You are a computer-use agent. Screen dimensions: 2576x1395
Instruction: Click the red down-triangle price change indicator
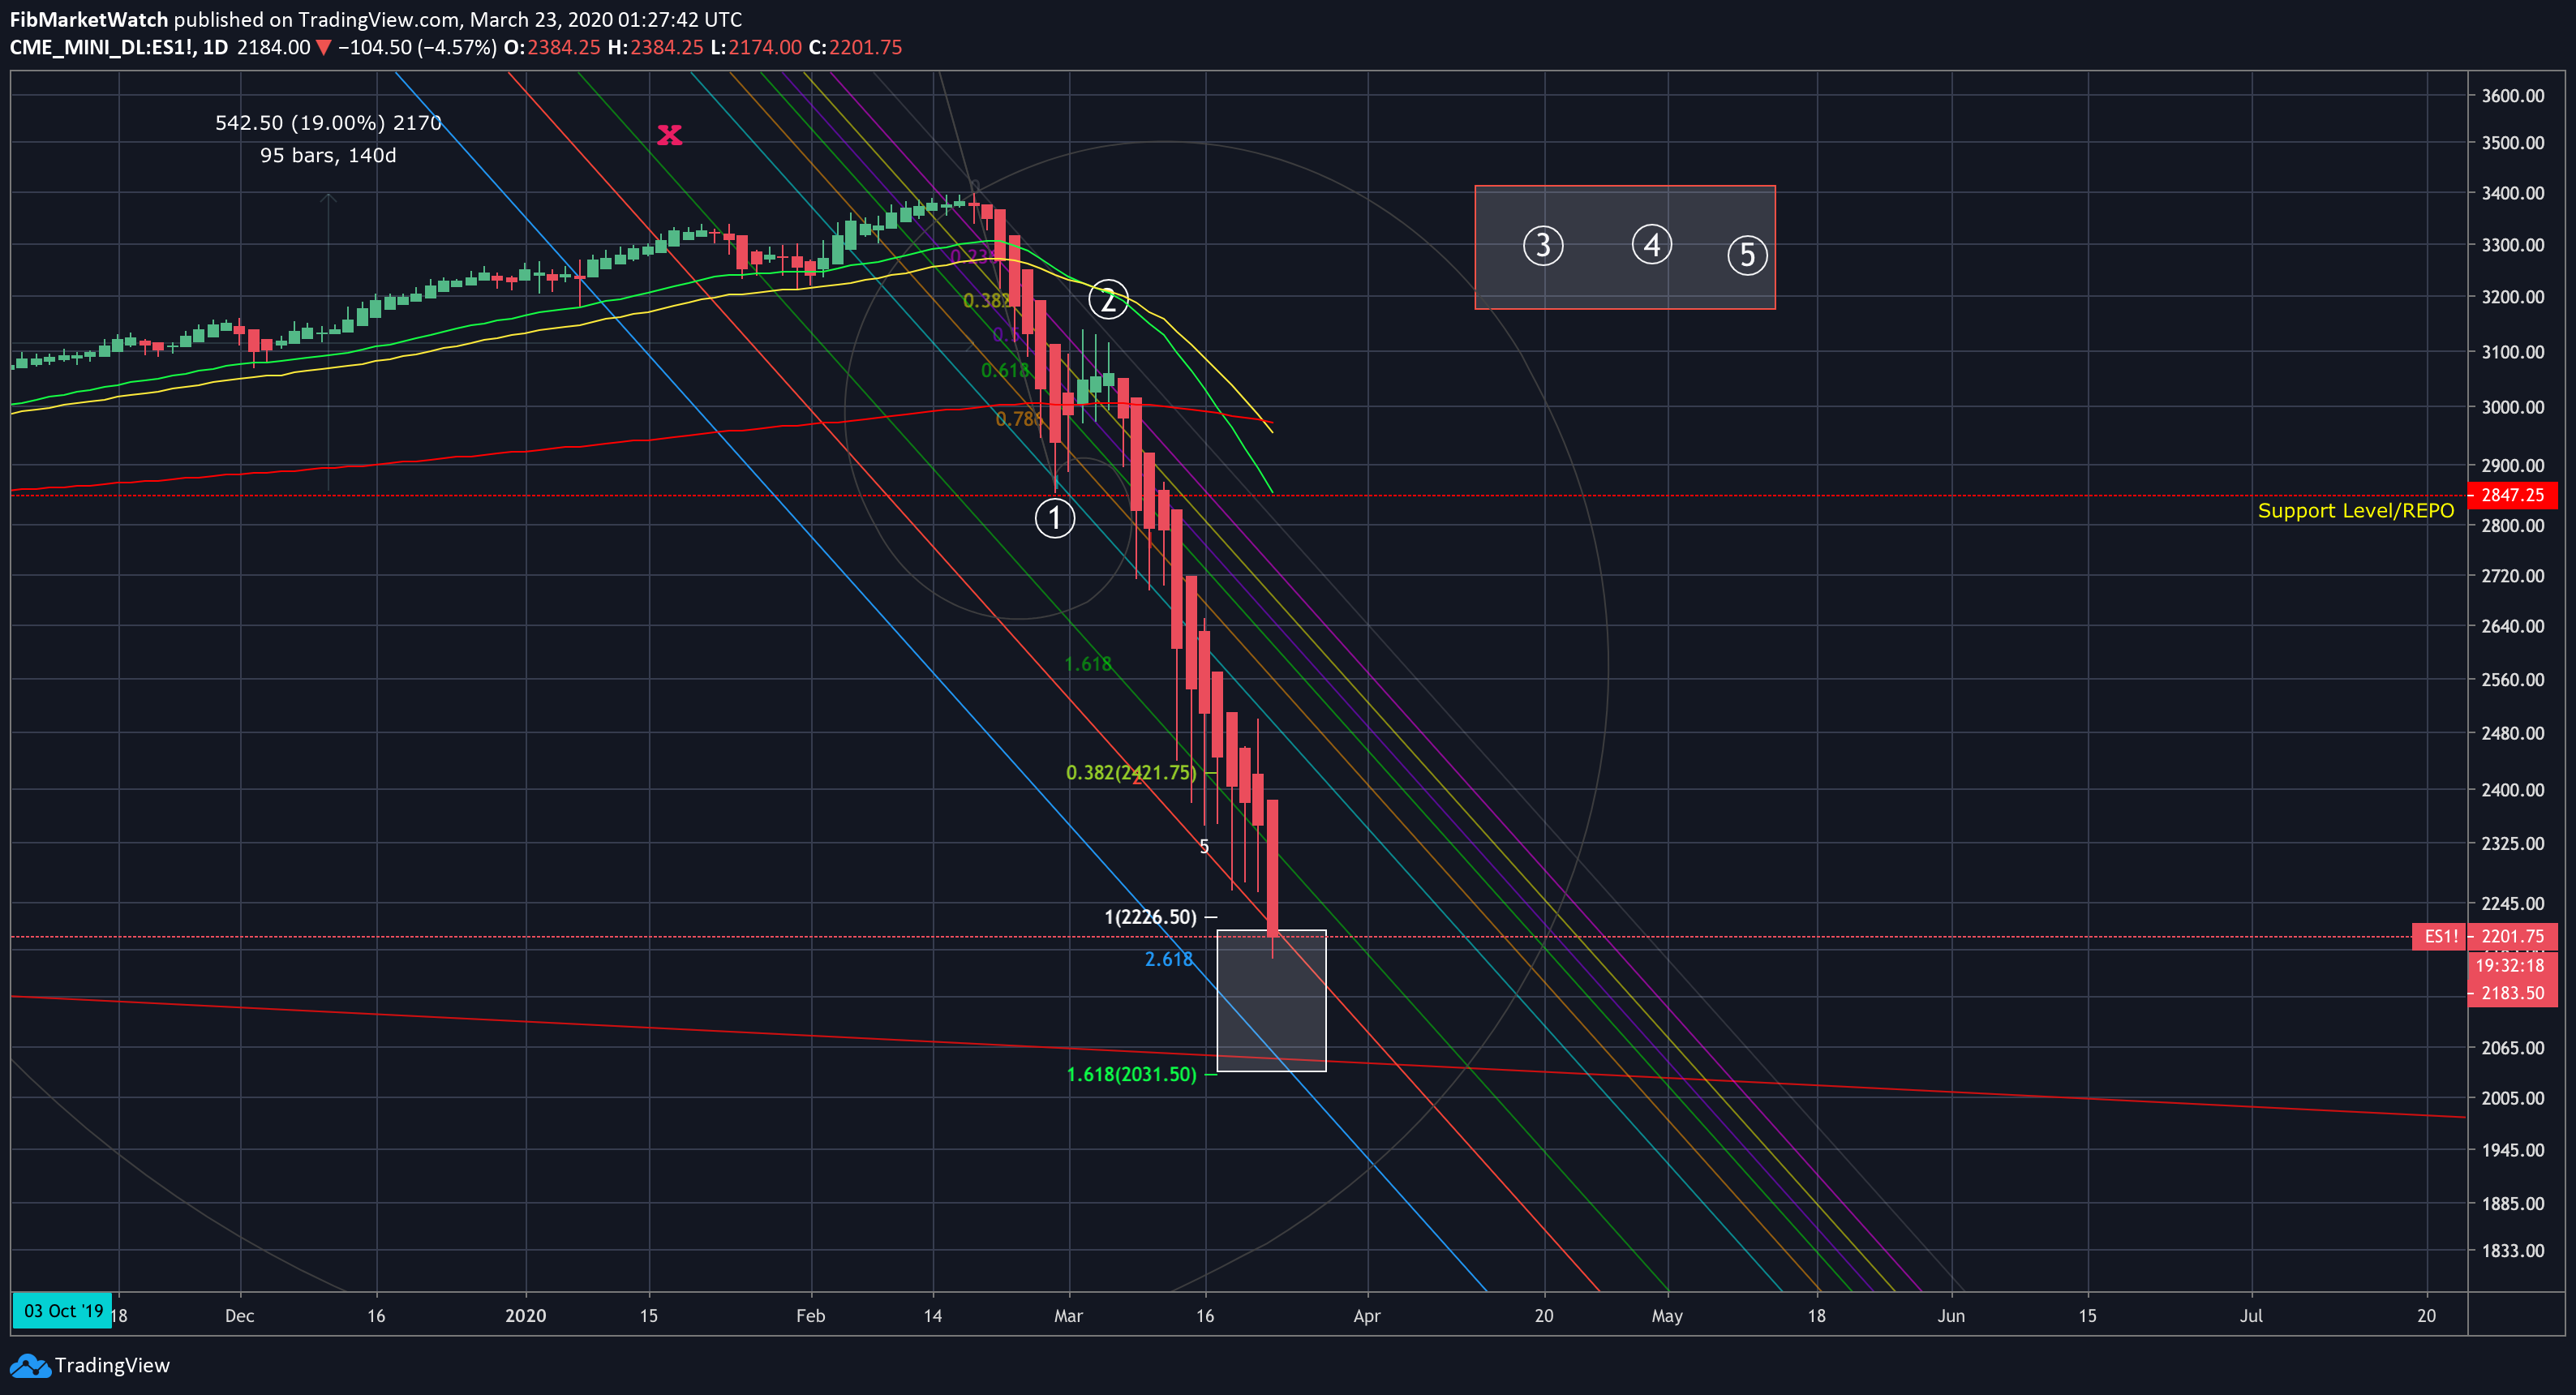(323, 47)
